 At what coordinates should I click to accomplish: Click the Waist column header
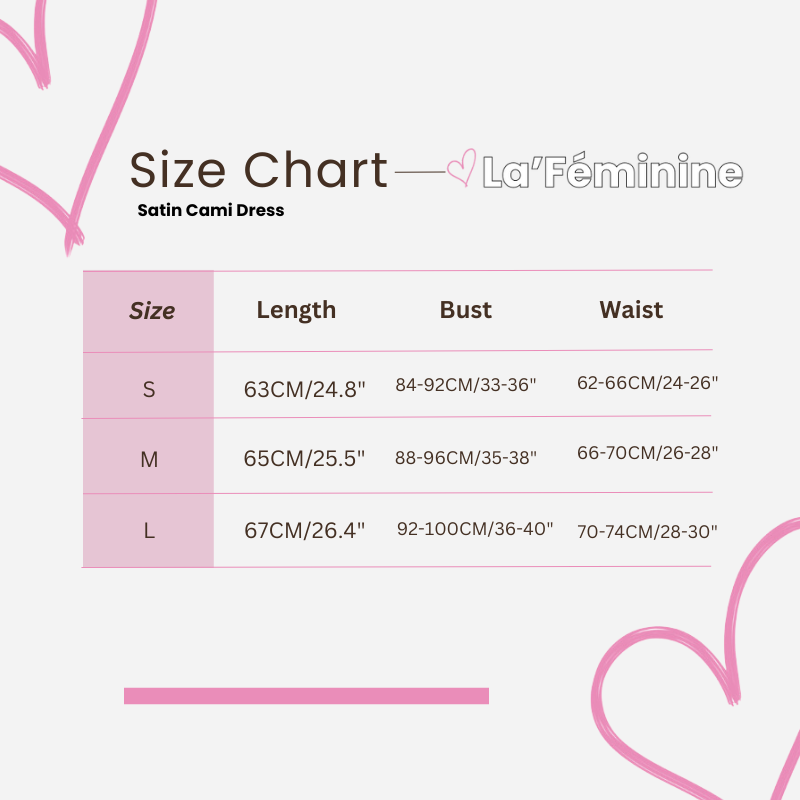(631, 310)
